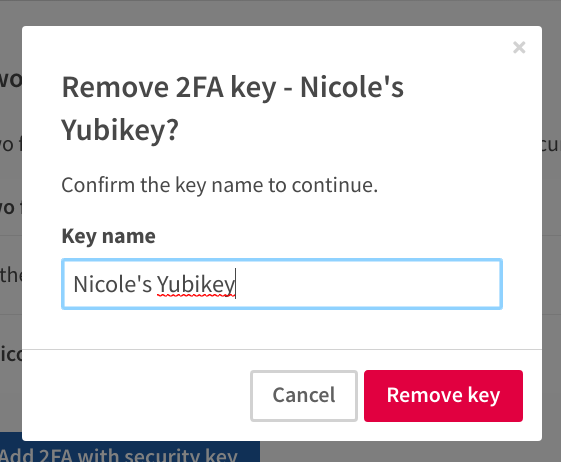The image size is (561, 462).
Task: Click the word Nicole's inside the input
Action: coord(113,284)
